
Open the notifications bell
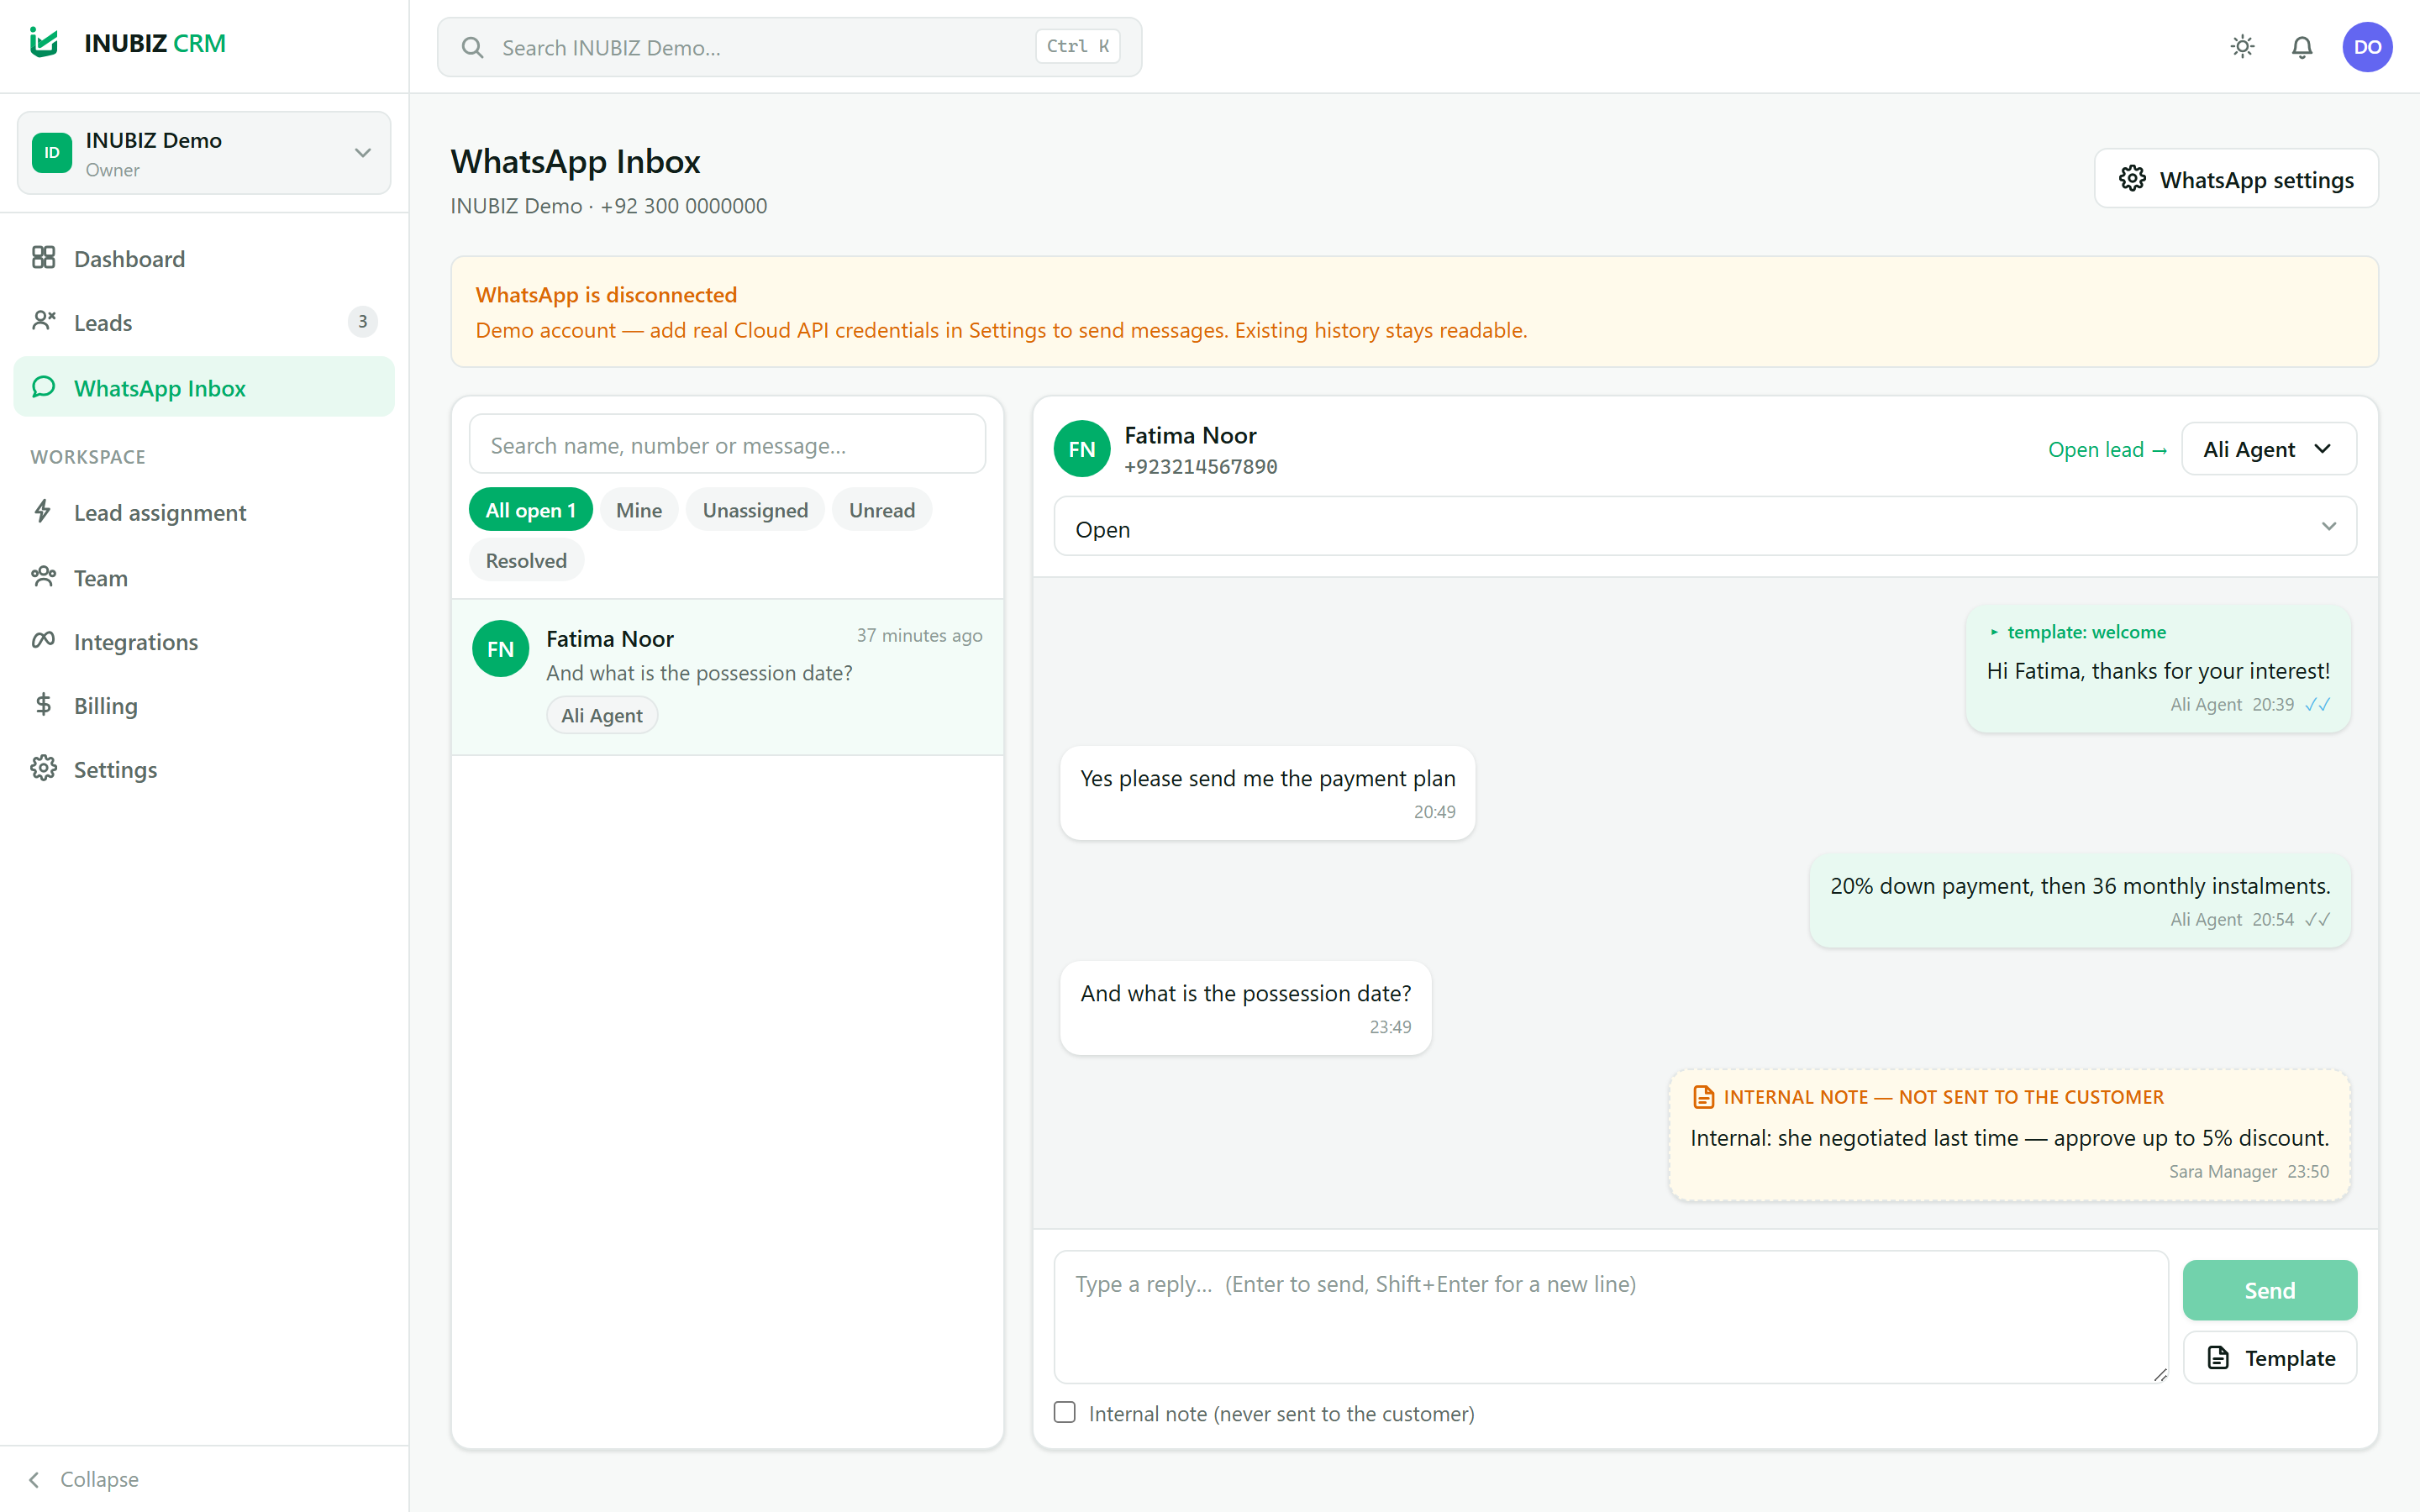2302,47
